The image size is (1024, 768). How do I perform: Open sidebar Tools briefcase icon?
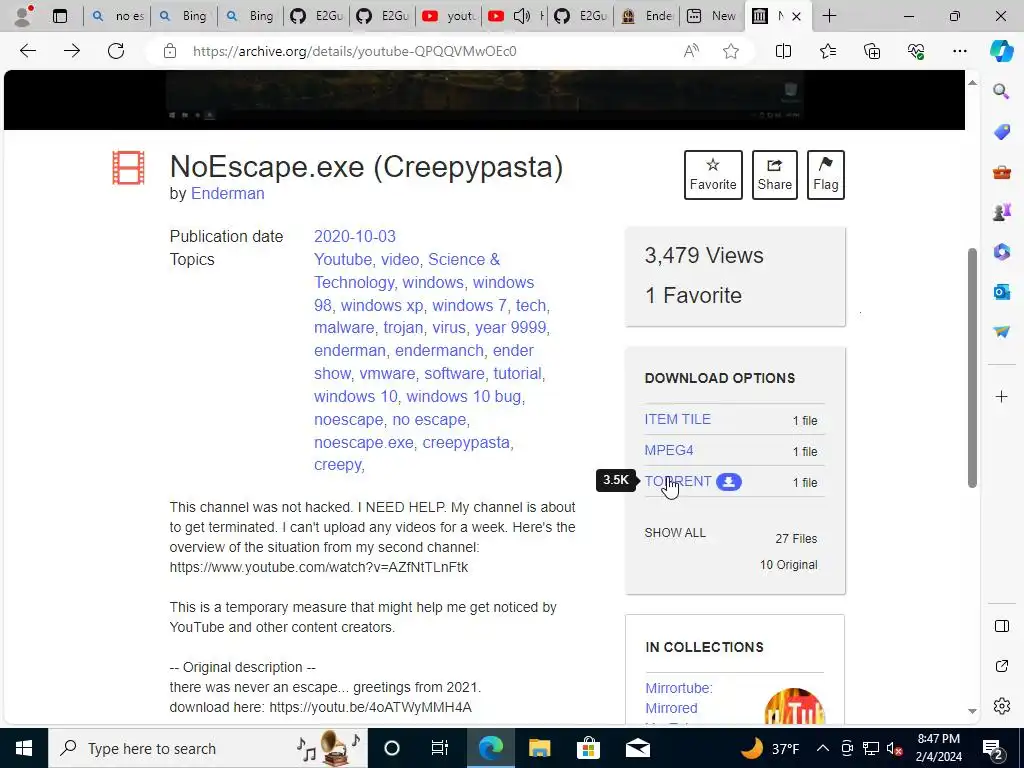pyautogui.click(x=1001, y=172)
